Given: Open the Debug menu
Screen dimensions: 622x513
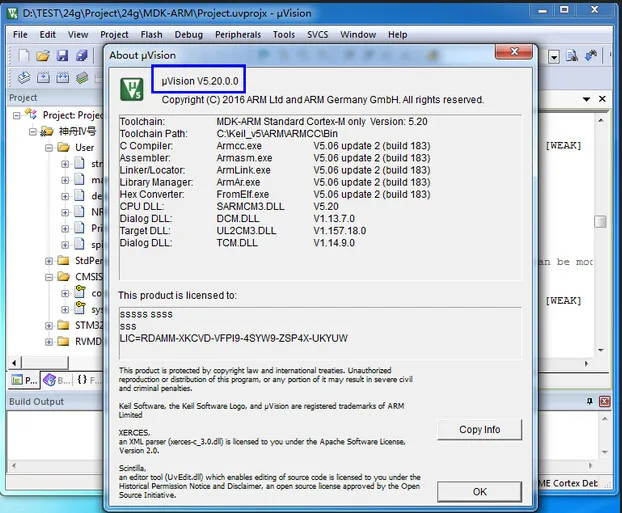Looking at the screenshot, I should (189, 35).
